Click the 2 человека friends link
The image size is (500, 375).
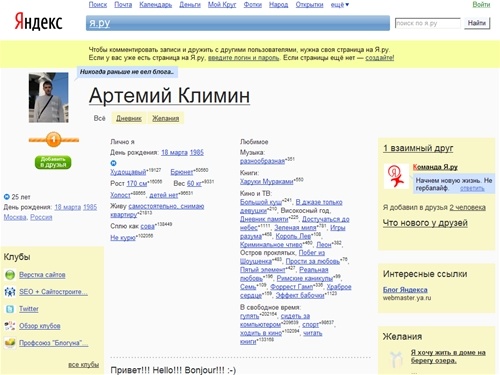[x=467, y=208]
